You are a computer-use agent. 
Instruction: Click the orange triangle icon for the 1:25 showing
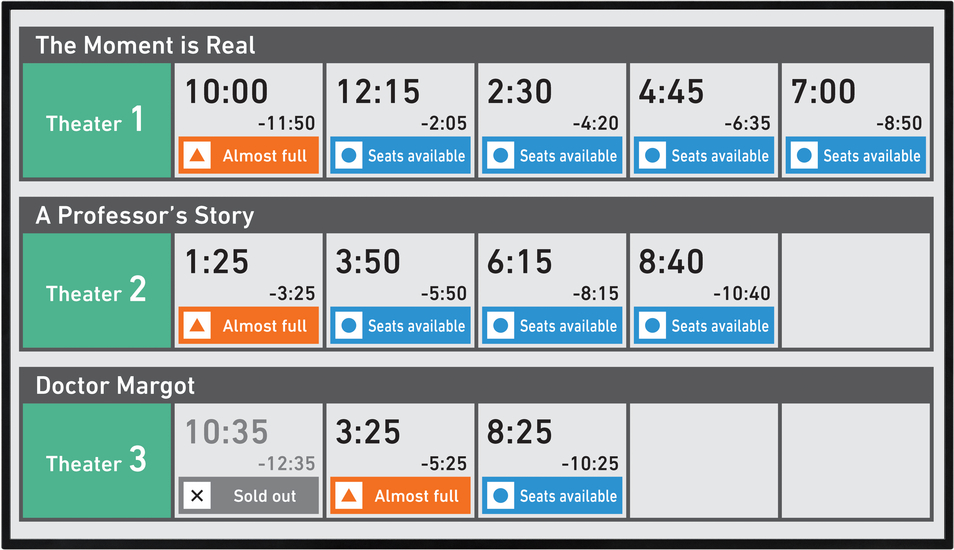point(197,326)
